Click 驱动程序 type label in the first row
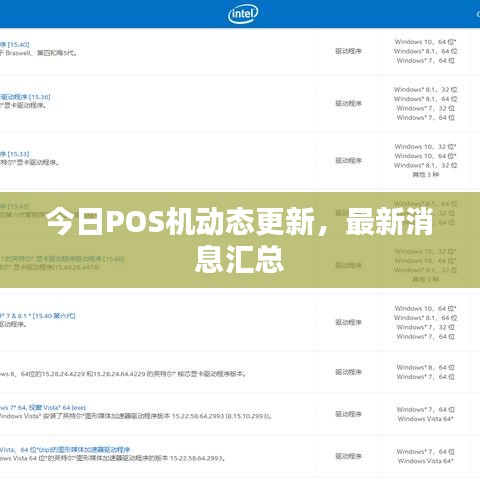 pyautogui.click(x=349, y=51)
